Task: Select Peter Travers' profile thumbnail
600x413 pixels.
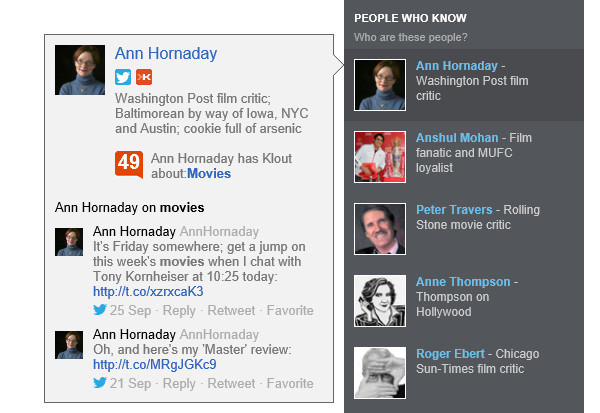Action: [x=380, y=229]
